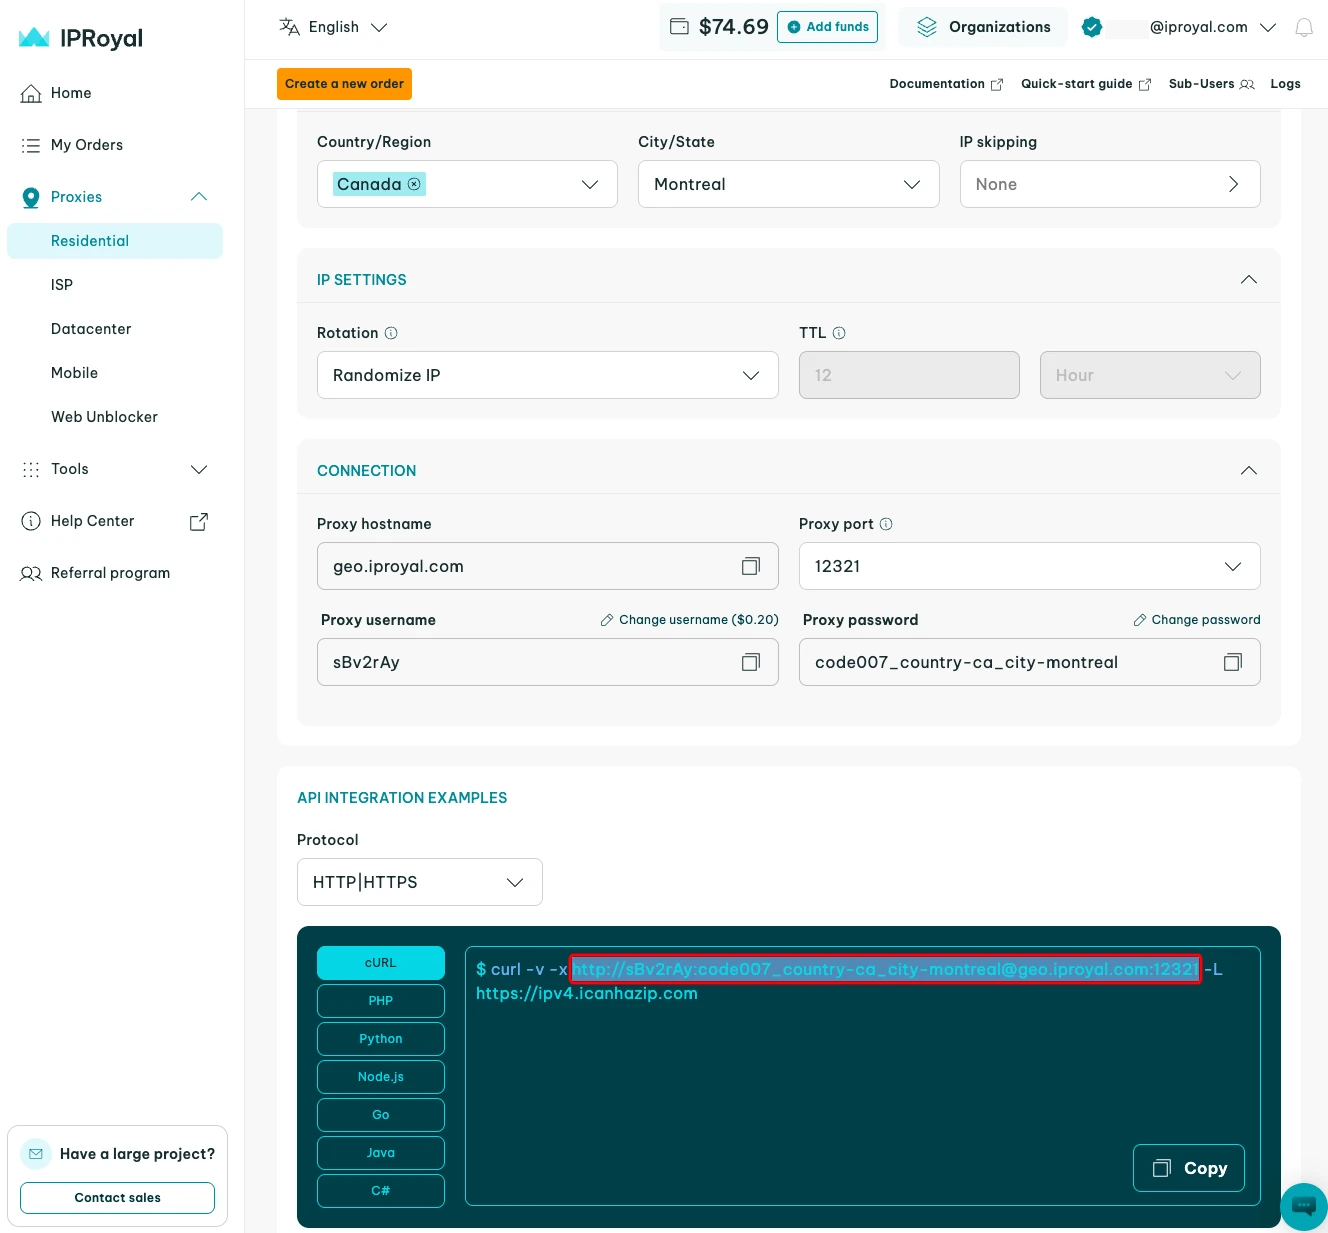Collapse the CONNECTION section
1328x1233 pixels.
[x=1249, y=471]
